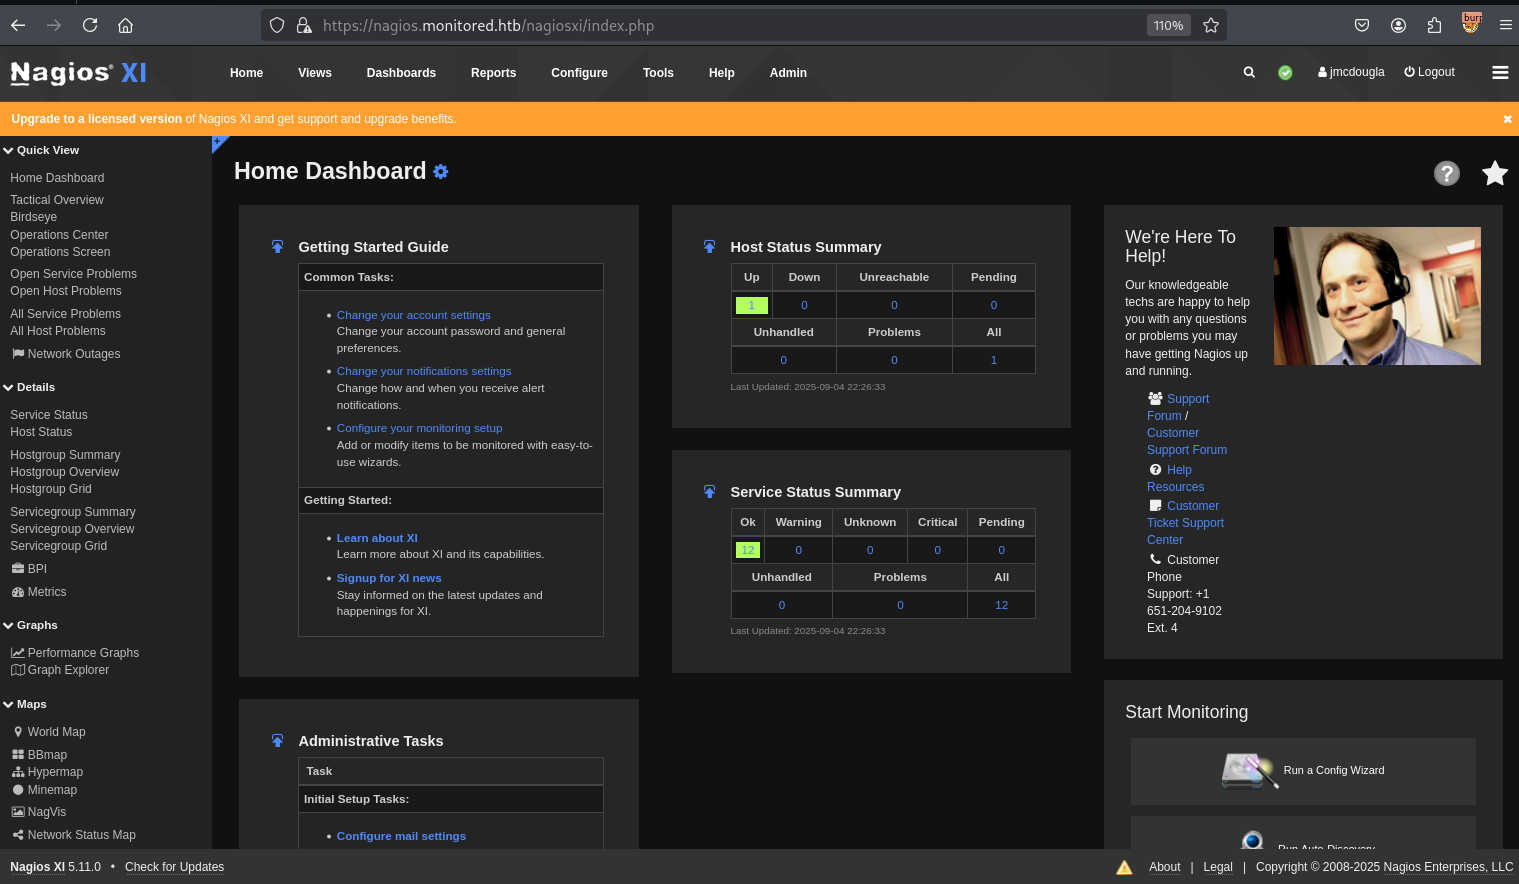Click the 110% zoom level indicator
Image resolution: width=1519 pixels, height=884 pixels.
1168,25
